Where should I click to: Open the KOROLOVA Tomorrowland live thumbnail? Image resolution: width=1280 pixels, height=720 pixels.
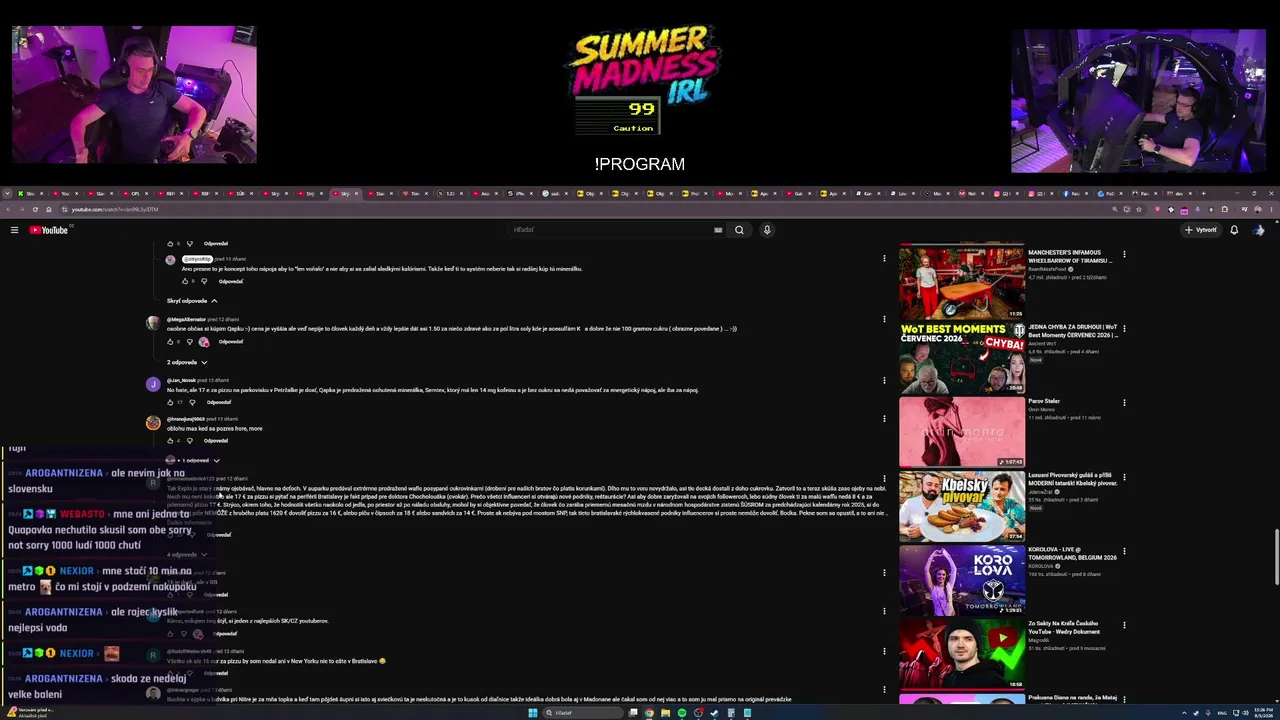click(x=962, y=580)
